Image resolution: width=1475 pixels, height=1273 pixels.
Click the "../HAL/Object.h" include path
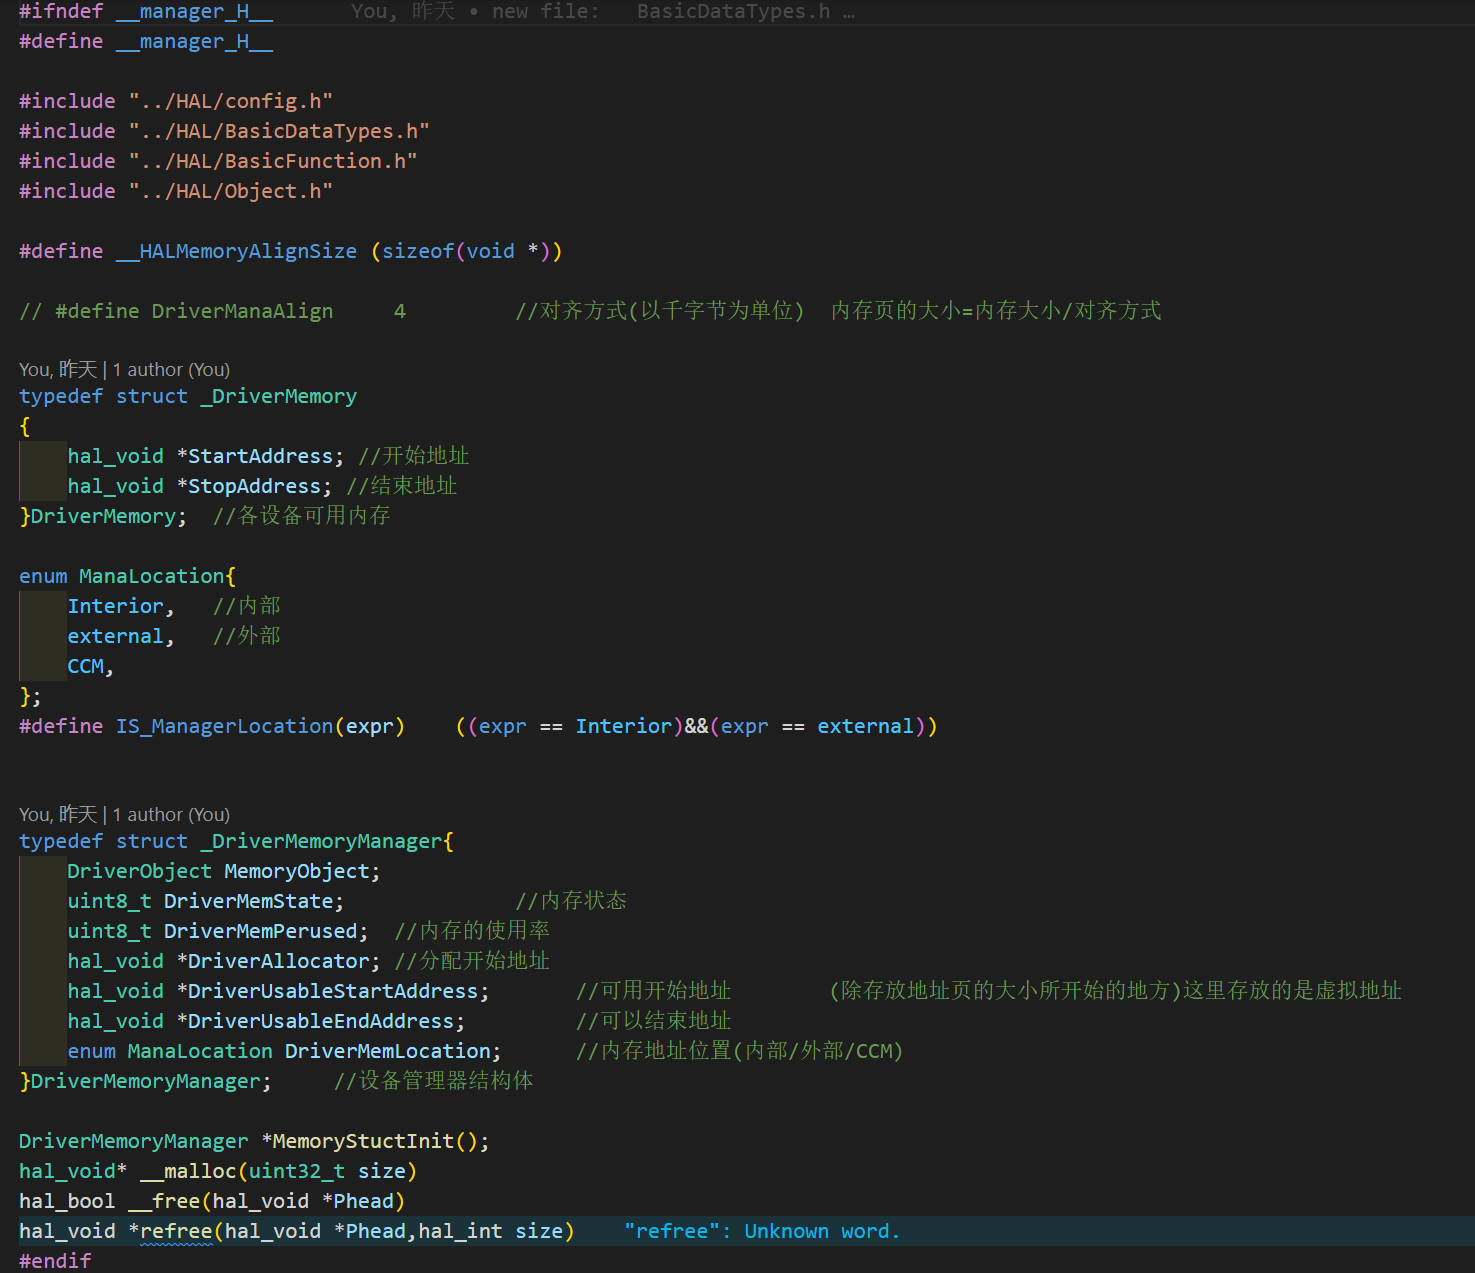(230, 191)
